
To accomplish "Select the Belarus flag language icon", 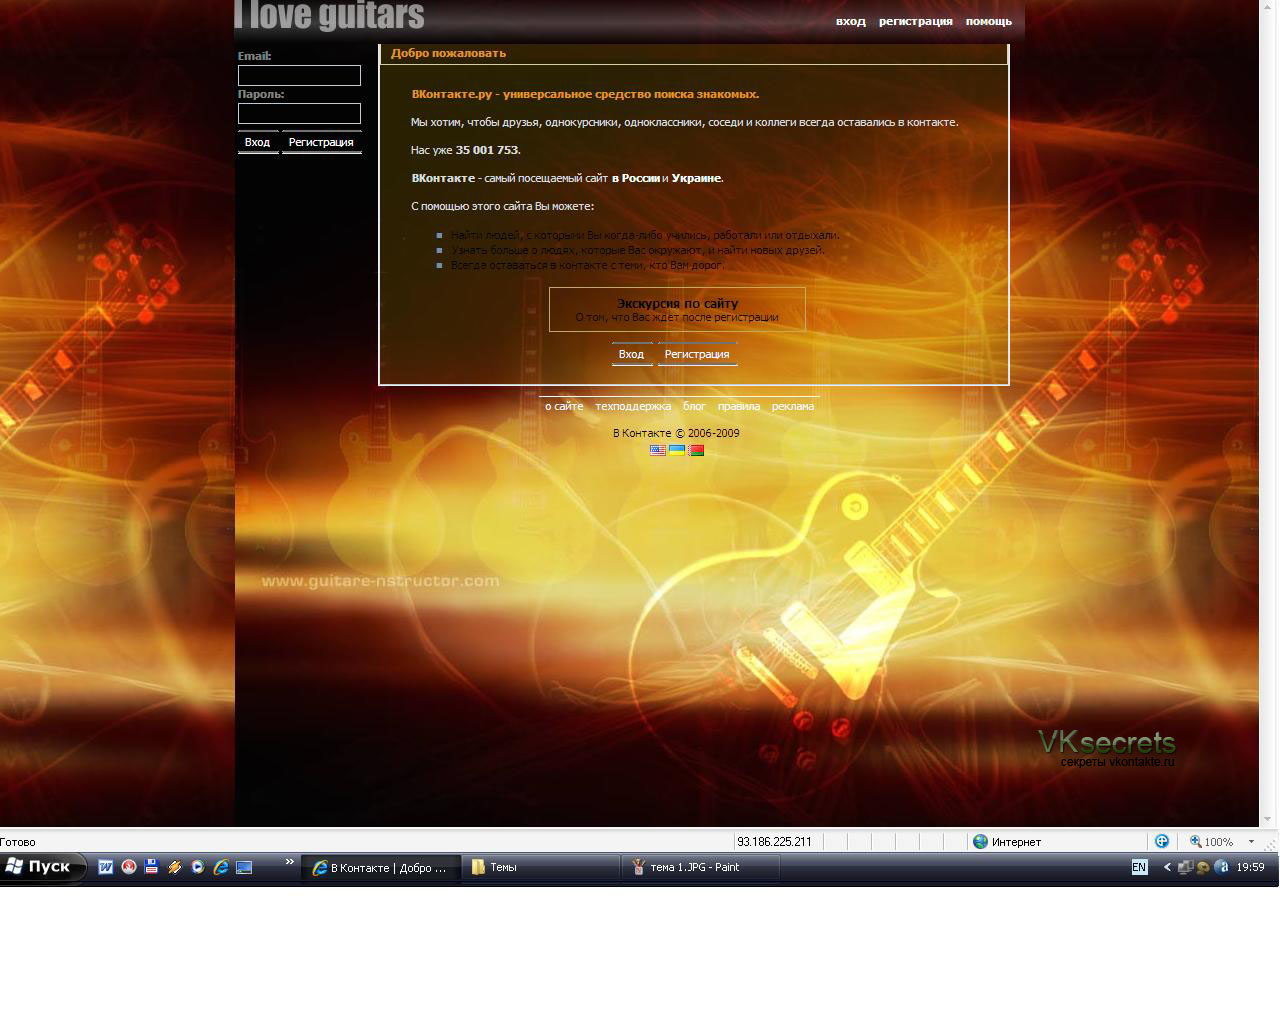I will coord(696,450).
